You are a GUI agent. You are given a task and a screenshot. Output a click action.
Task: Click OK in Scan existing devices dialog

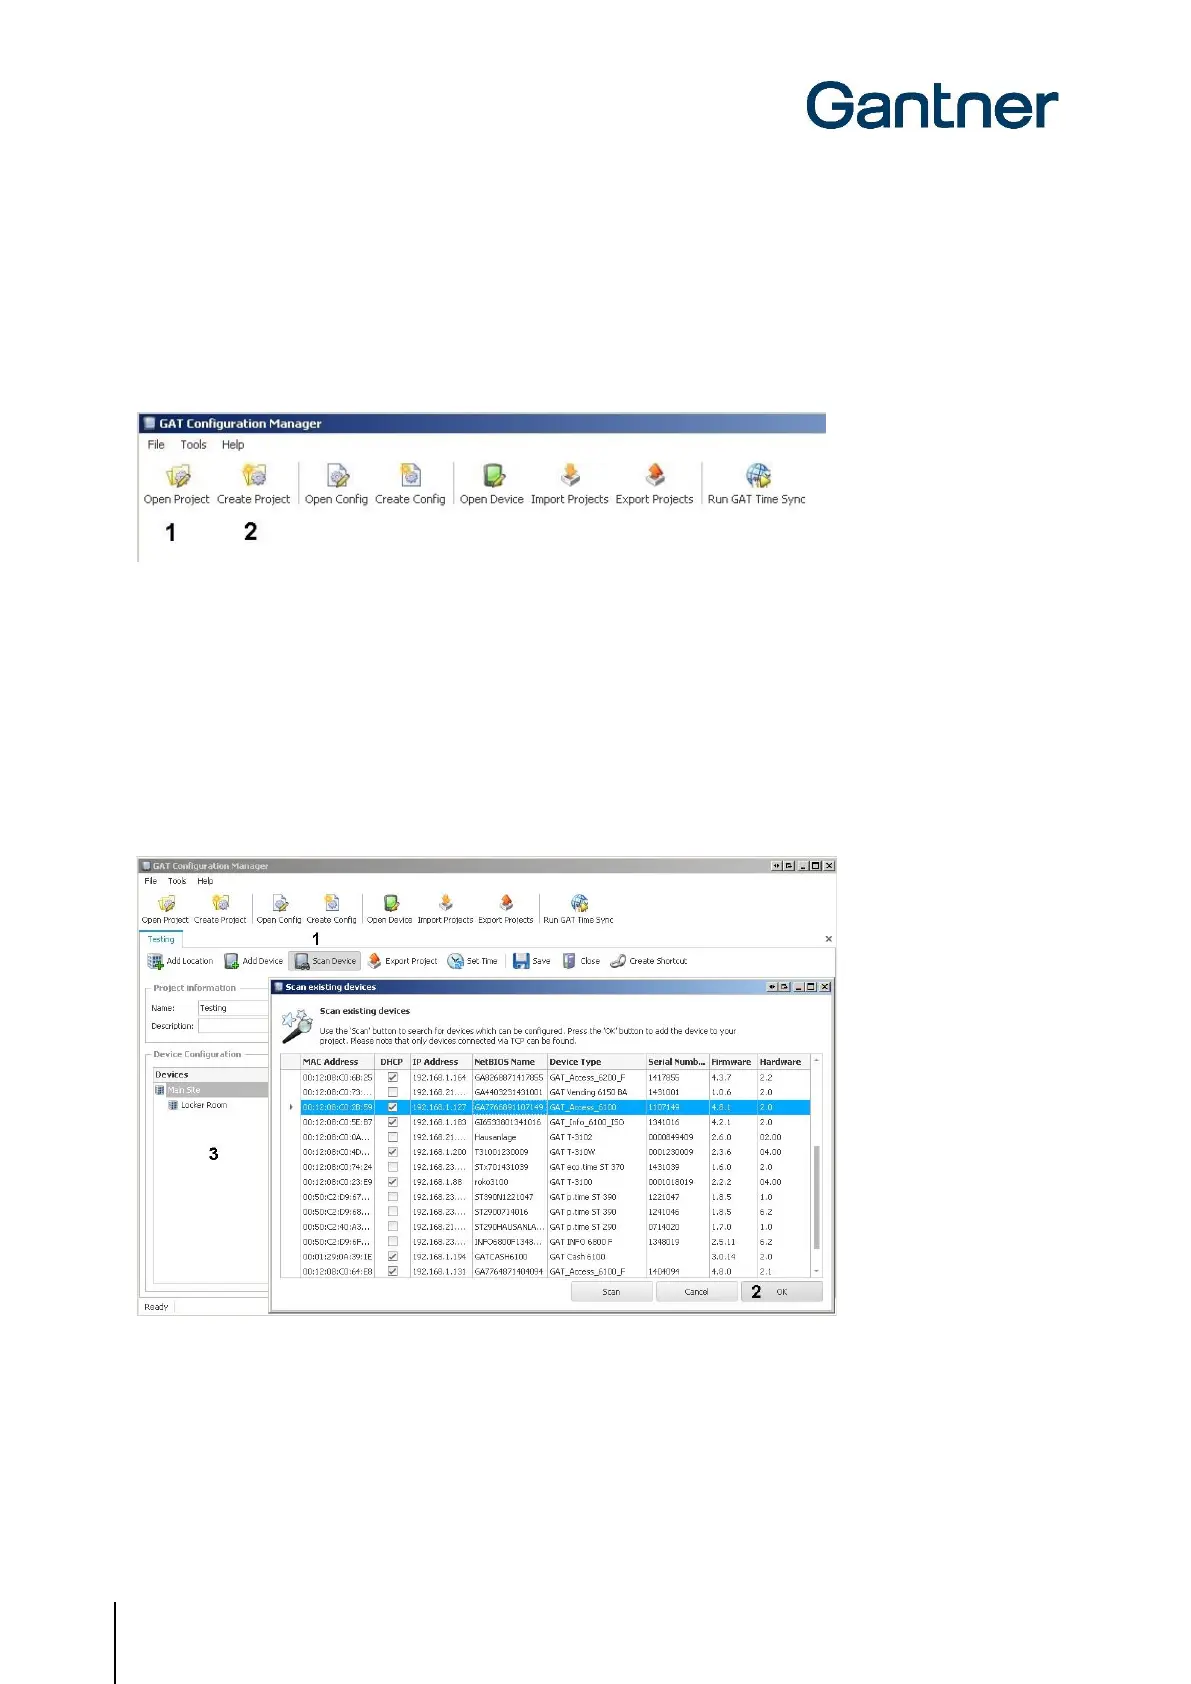tap(782, 1292)
